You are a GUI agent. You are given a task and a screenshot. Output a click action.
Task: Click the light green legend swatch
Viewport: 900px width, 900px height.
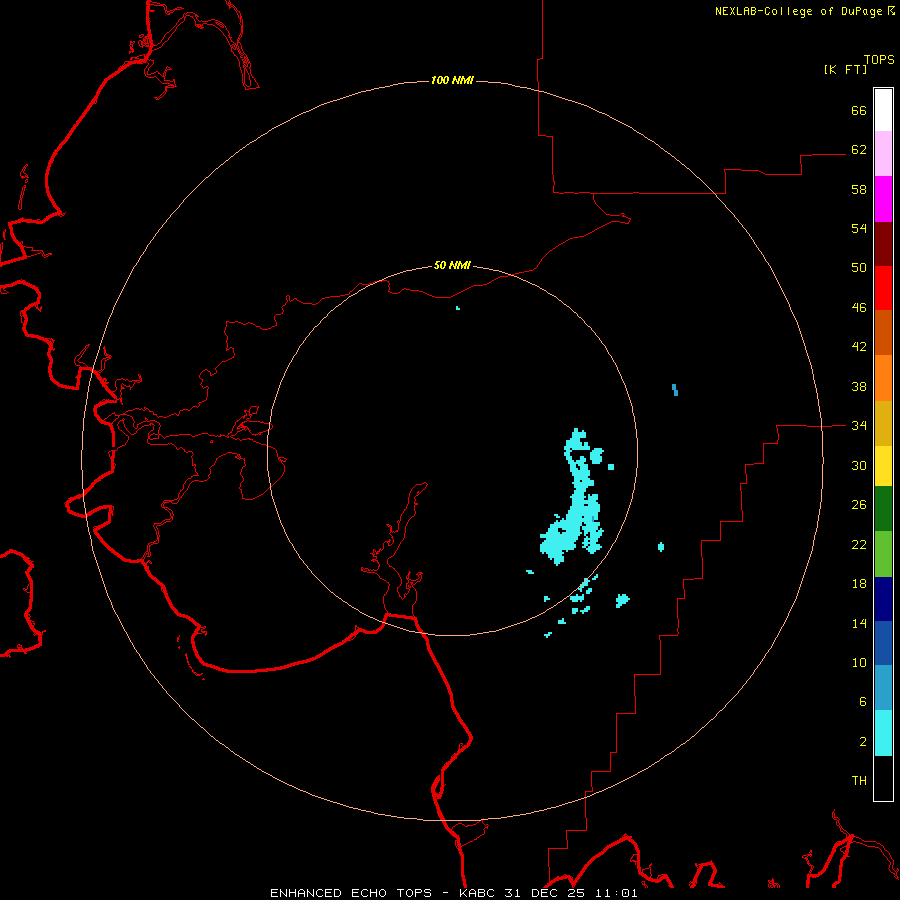(883, 554)
